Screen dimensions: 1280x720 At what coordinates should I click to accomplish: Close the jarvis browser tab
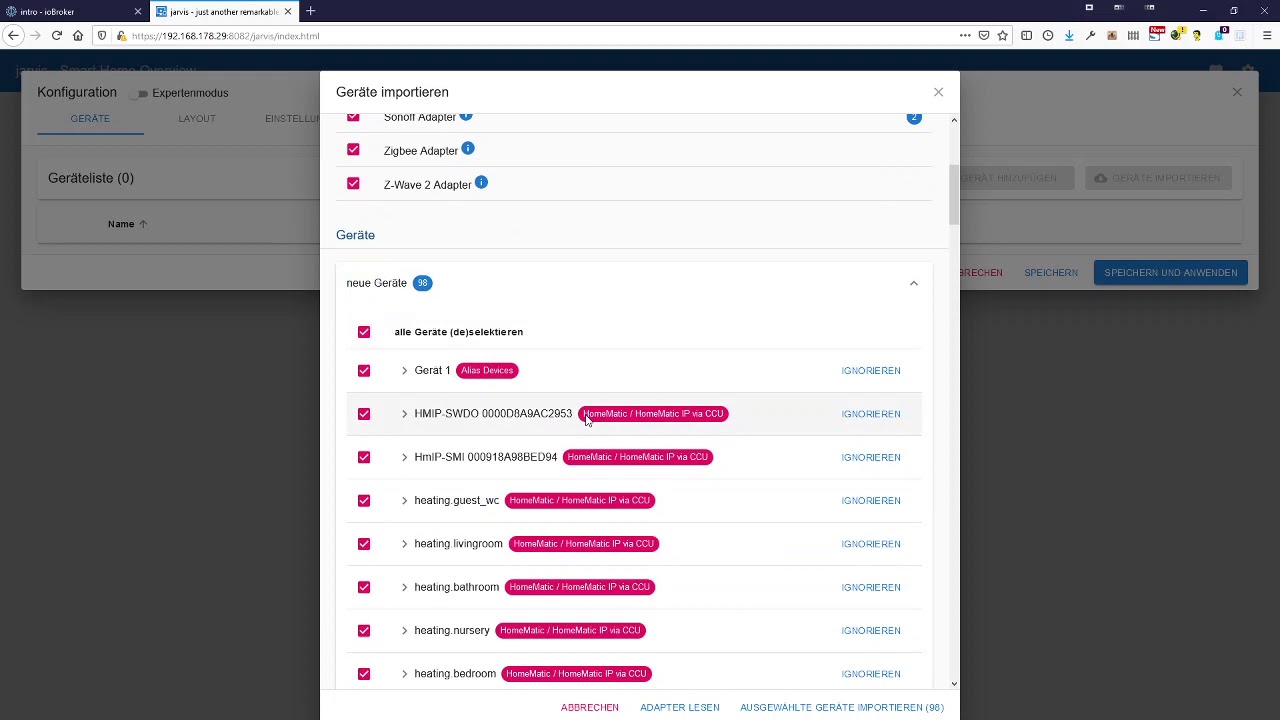(x=288, y=12)
